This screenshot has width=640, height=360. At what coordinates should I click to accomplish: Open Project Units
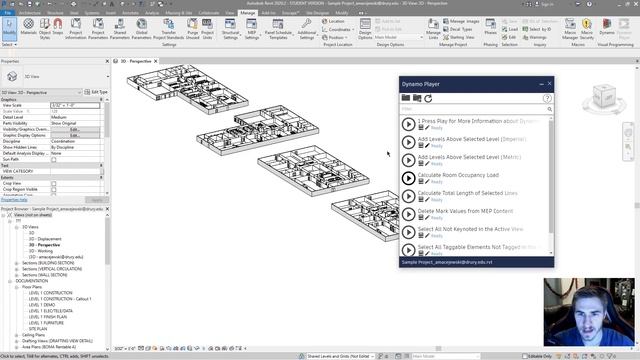(x=207, y=29)
